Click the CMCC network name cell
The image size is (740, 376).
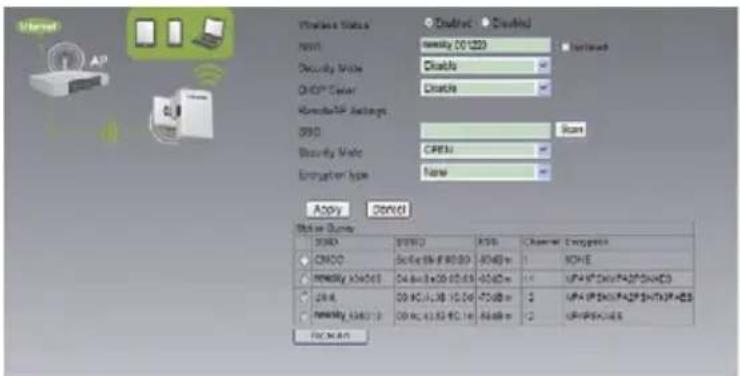pos(353,261)
